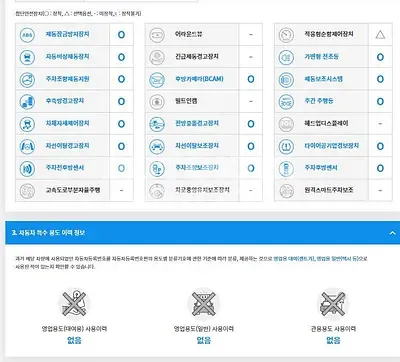Click the 주간 주행등 label
The image size is (400, 362).
(x=319, y=101)
